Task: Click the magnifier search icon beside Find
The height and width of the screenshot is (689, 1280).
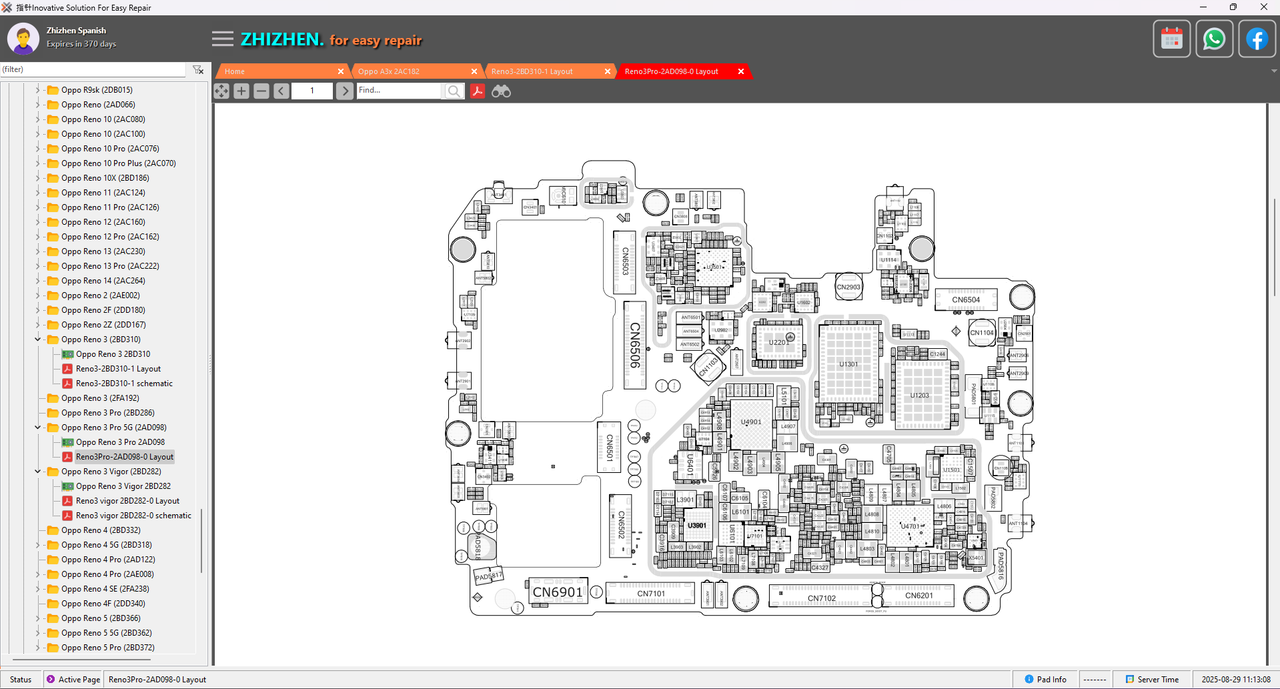Action: pos(454,91)
